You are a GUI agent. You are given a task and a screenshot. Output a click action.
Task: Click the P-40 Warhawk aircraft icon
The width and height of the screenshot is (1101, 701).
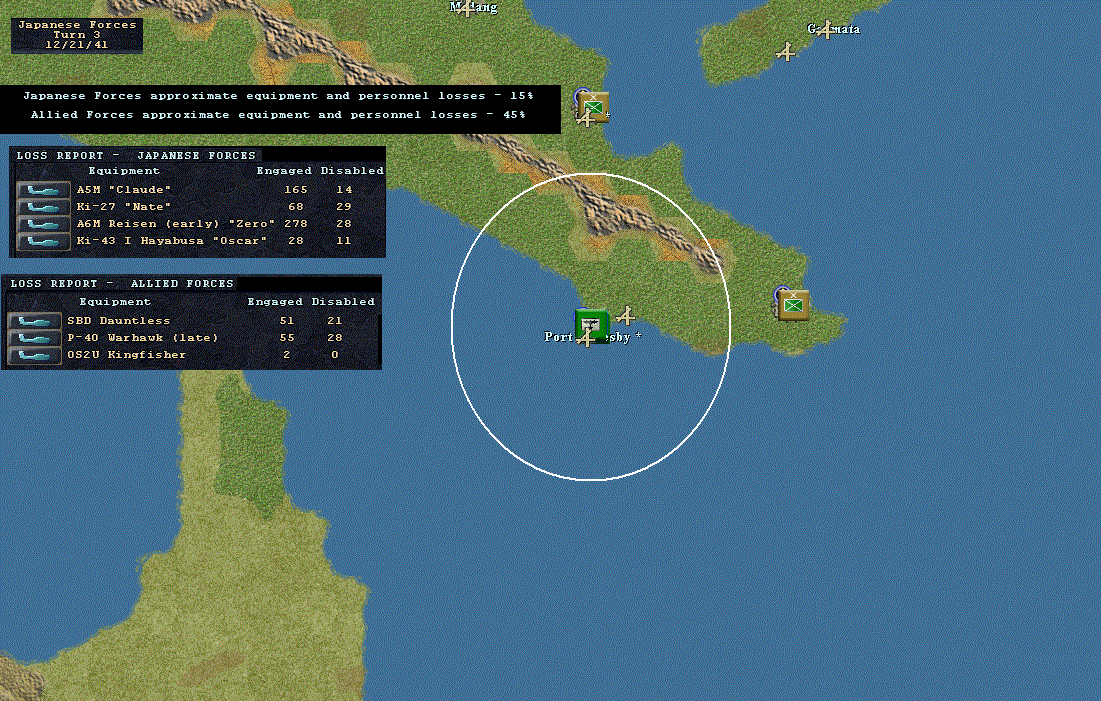(34, 338)
